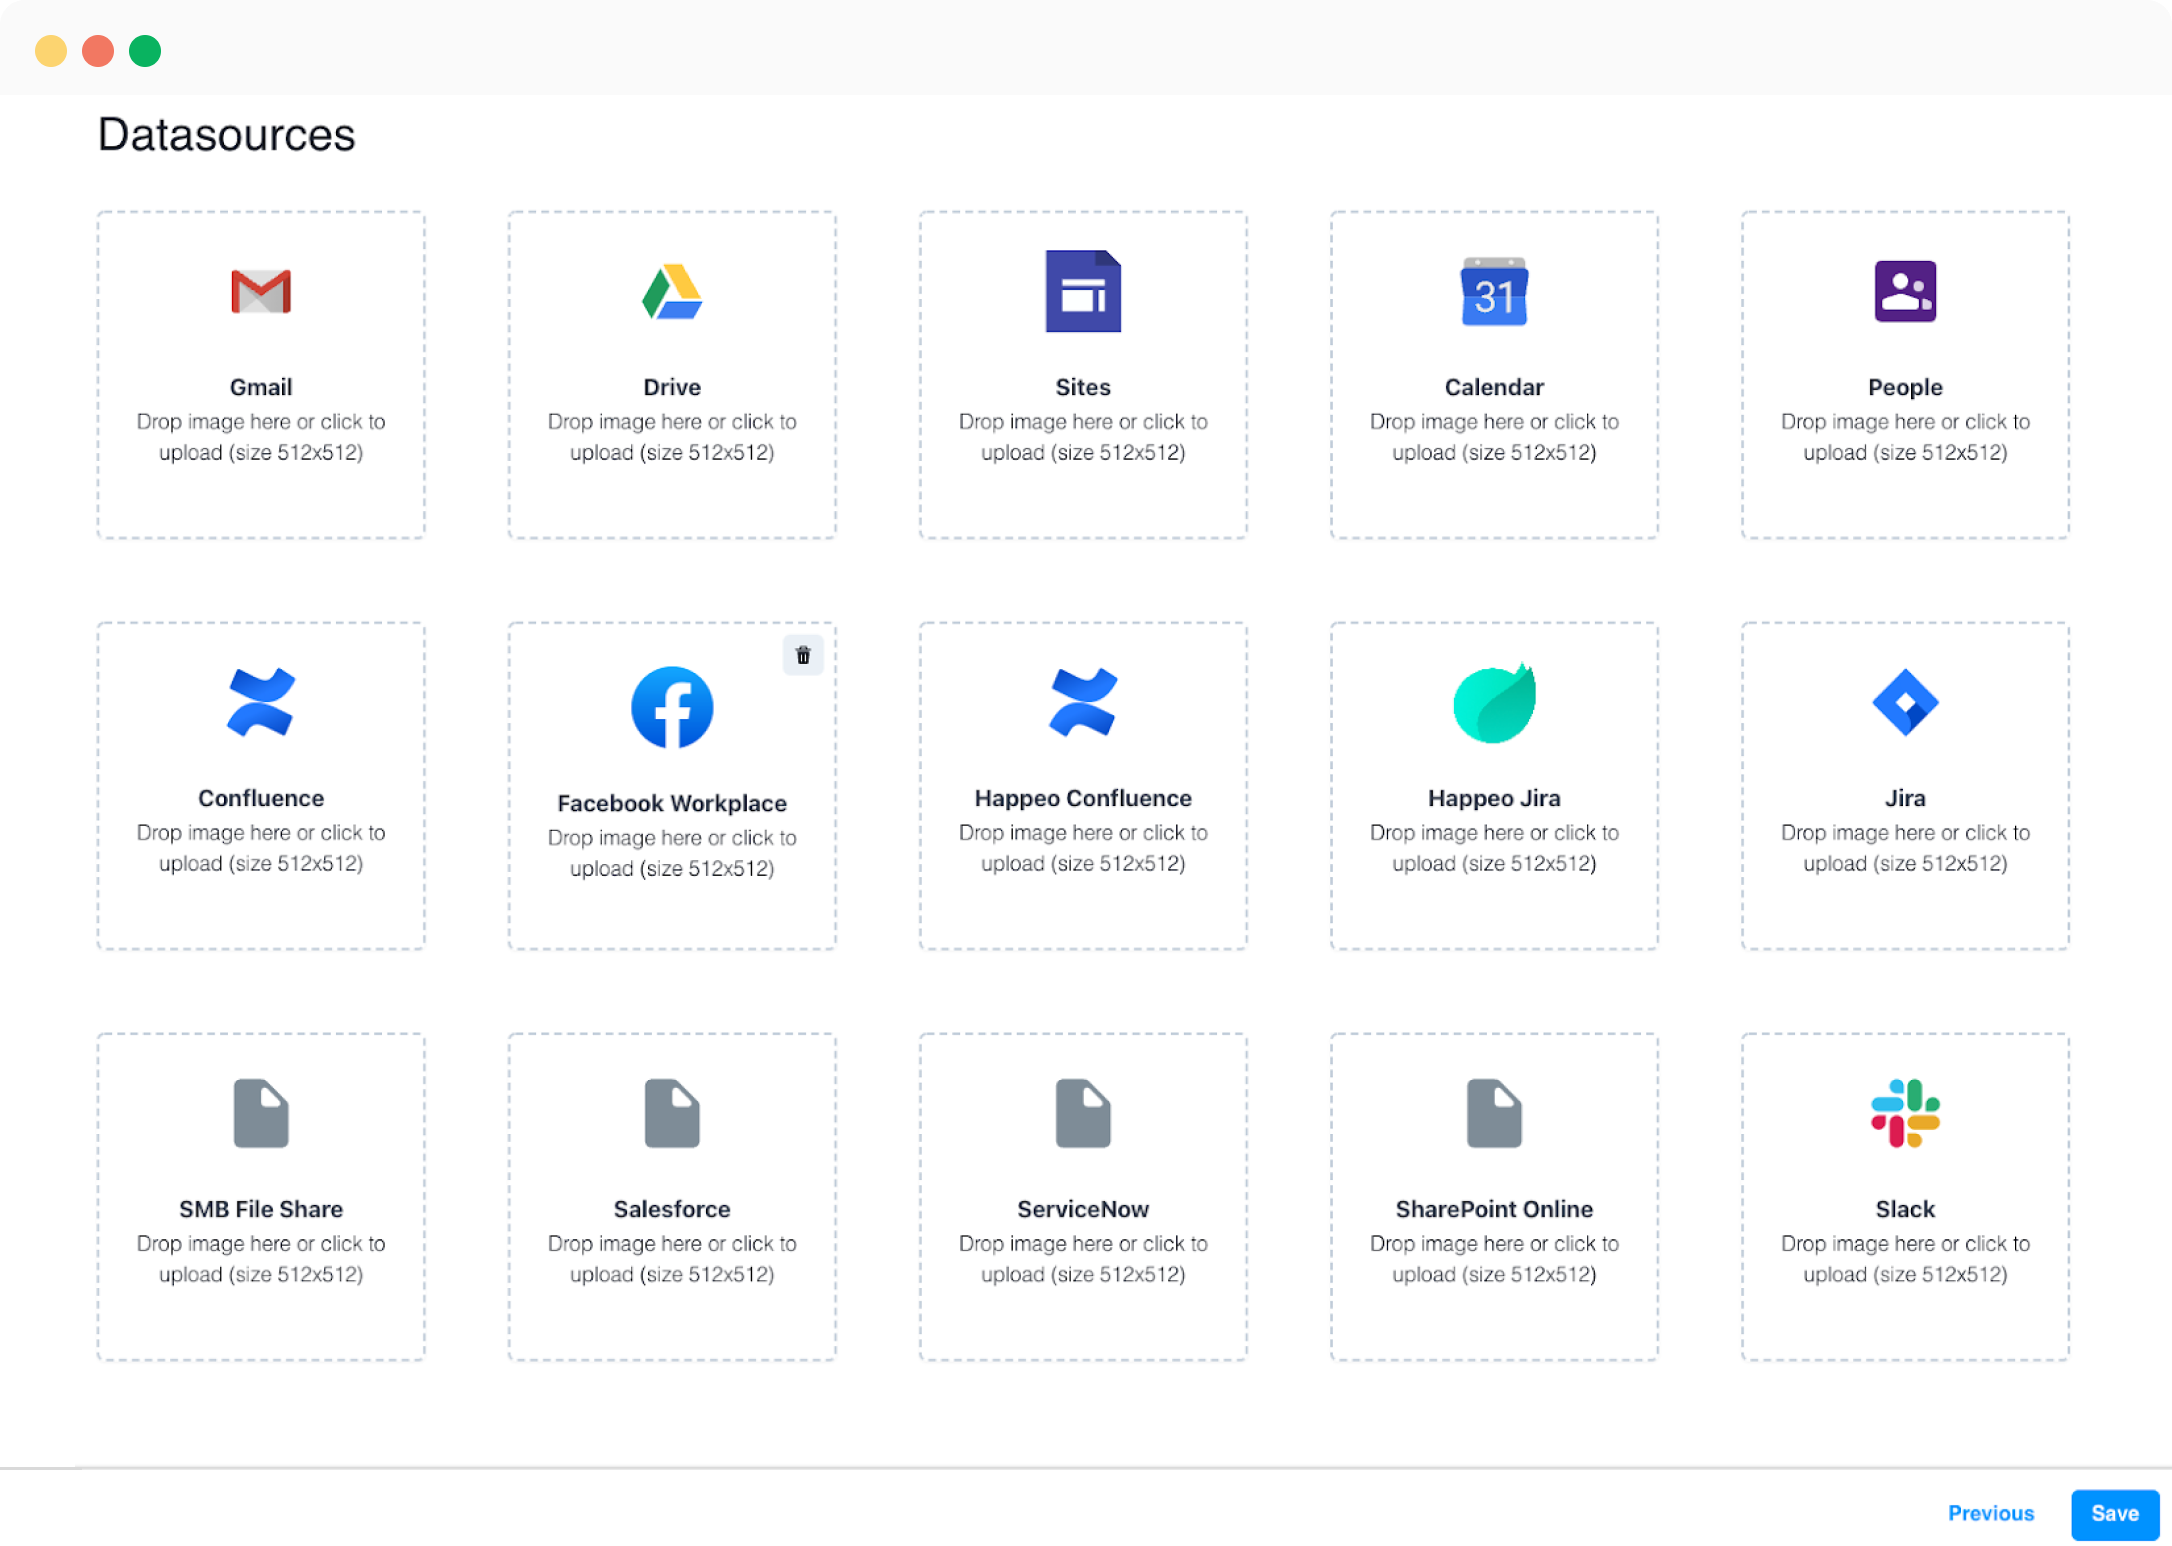Click the Confluence card logo icon
Screen dimensions: 2172x1546
click(x=261, y=702)
